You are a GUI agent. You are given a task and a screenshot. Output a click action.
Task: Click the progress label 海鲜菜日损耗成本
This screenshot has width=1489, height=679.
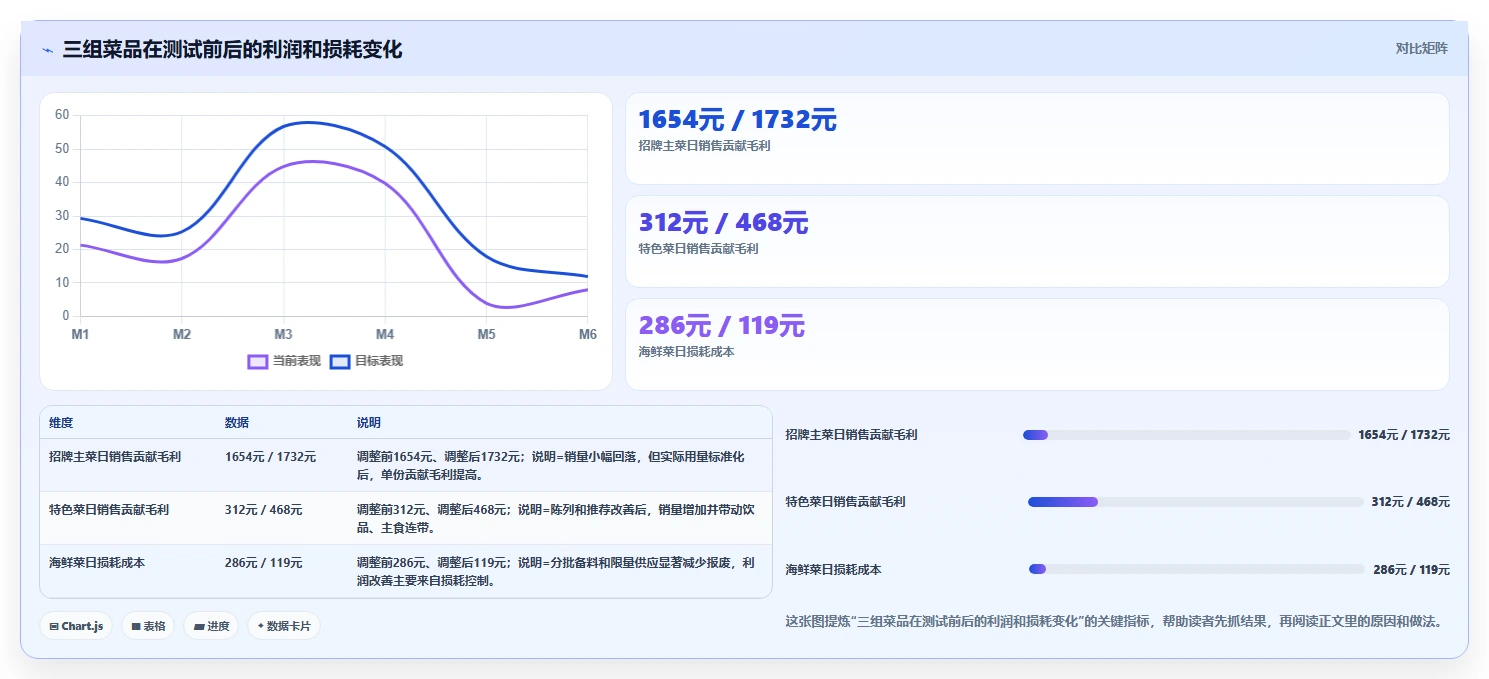pyautogui.click(x=834, y=569)
